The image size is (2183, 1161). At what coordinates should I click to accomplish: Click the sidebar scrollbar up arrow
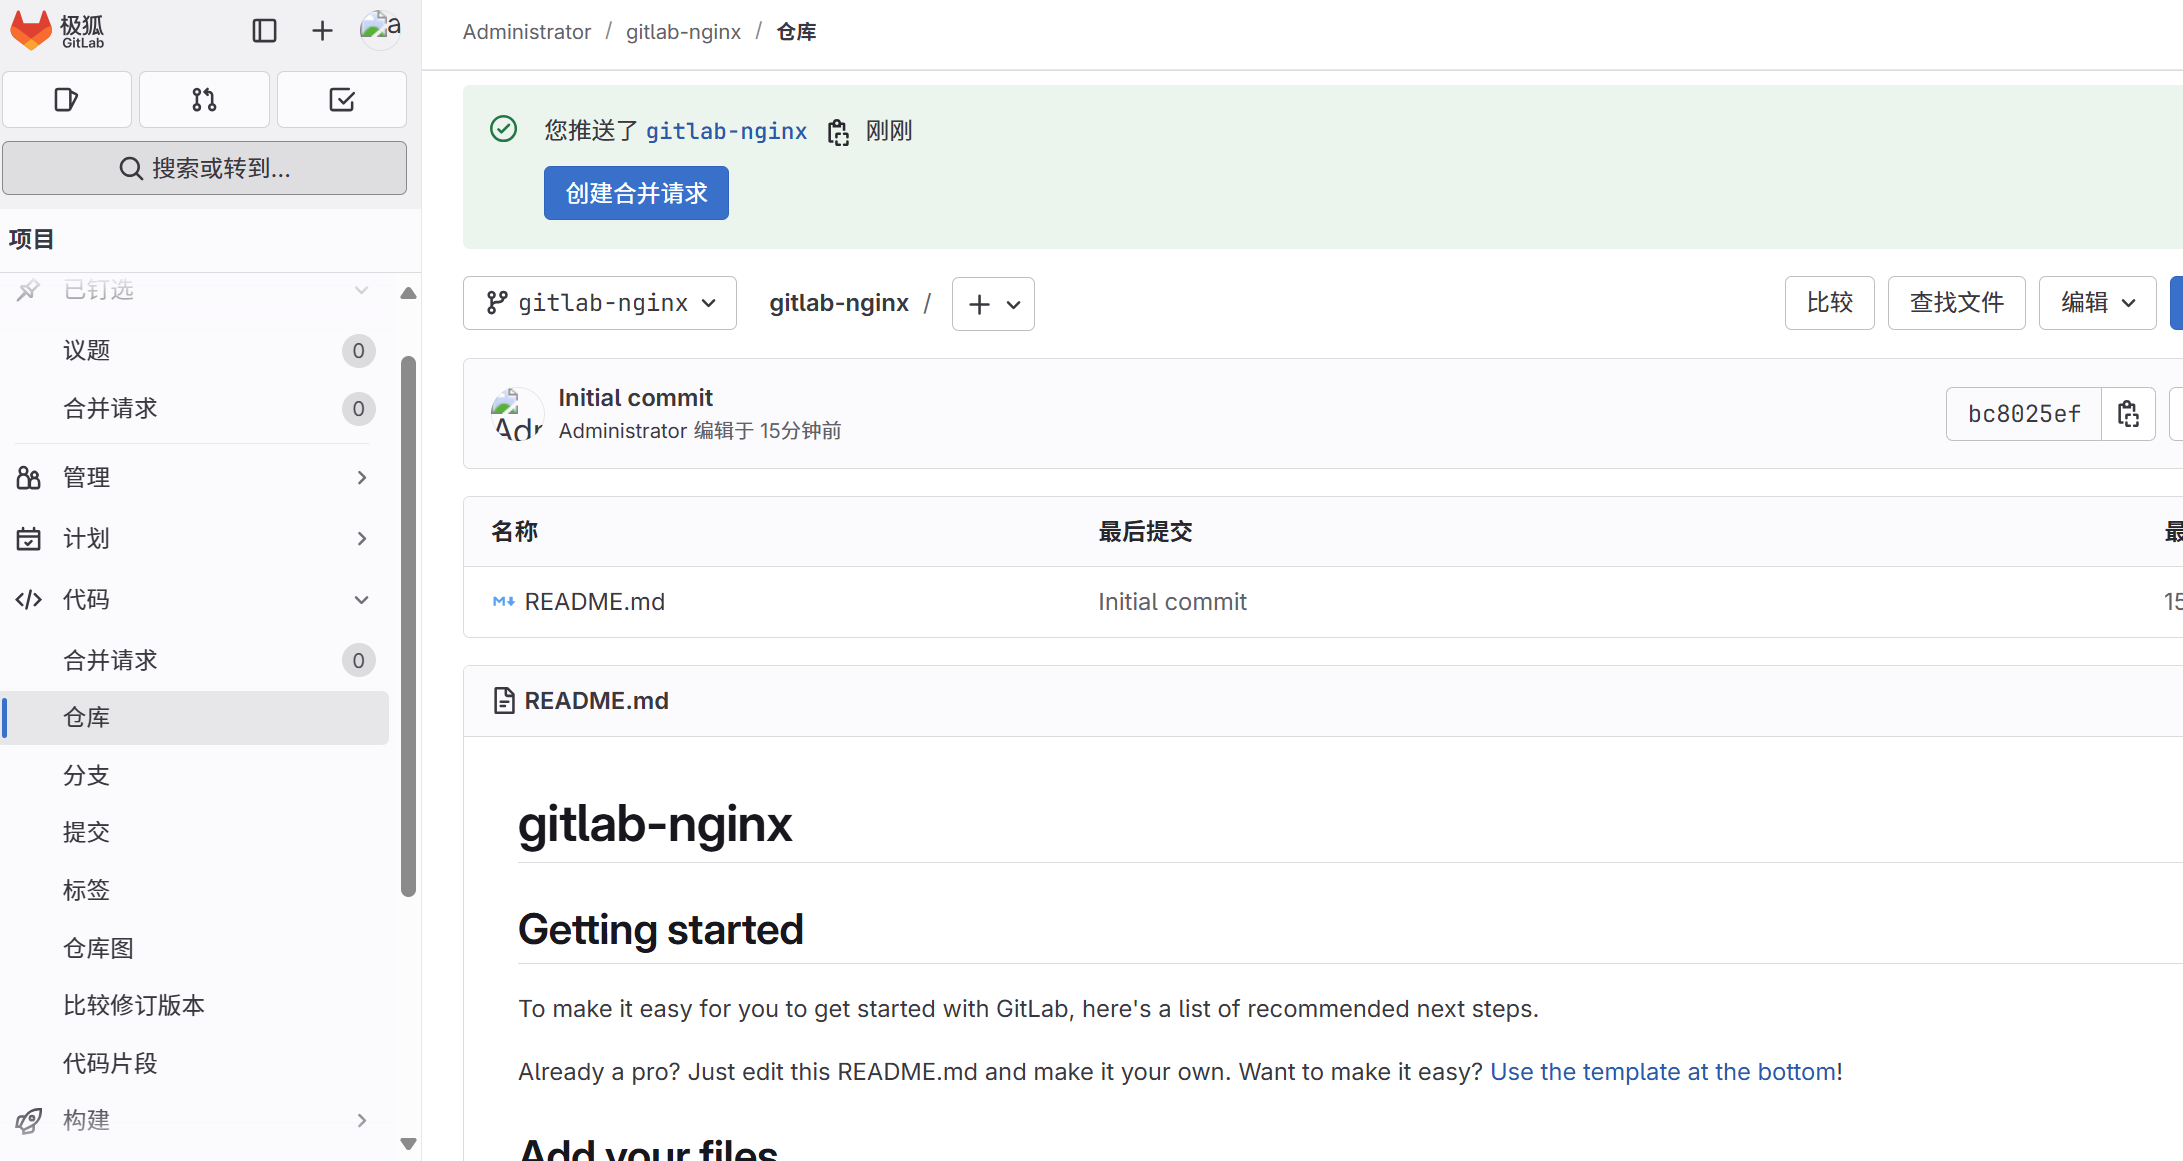coord(408,293)
